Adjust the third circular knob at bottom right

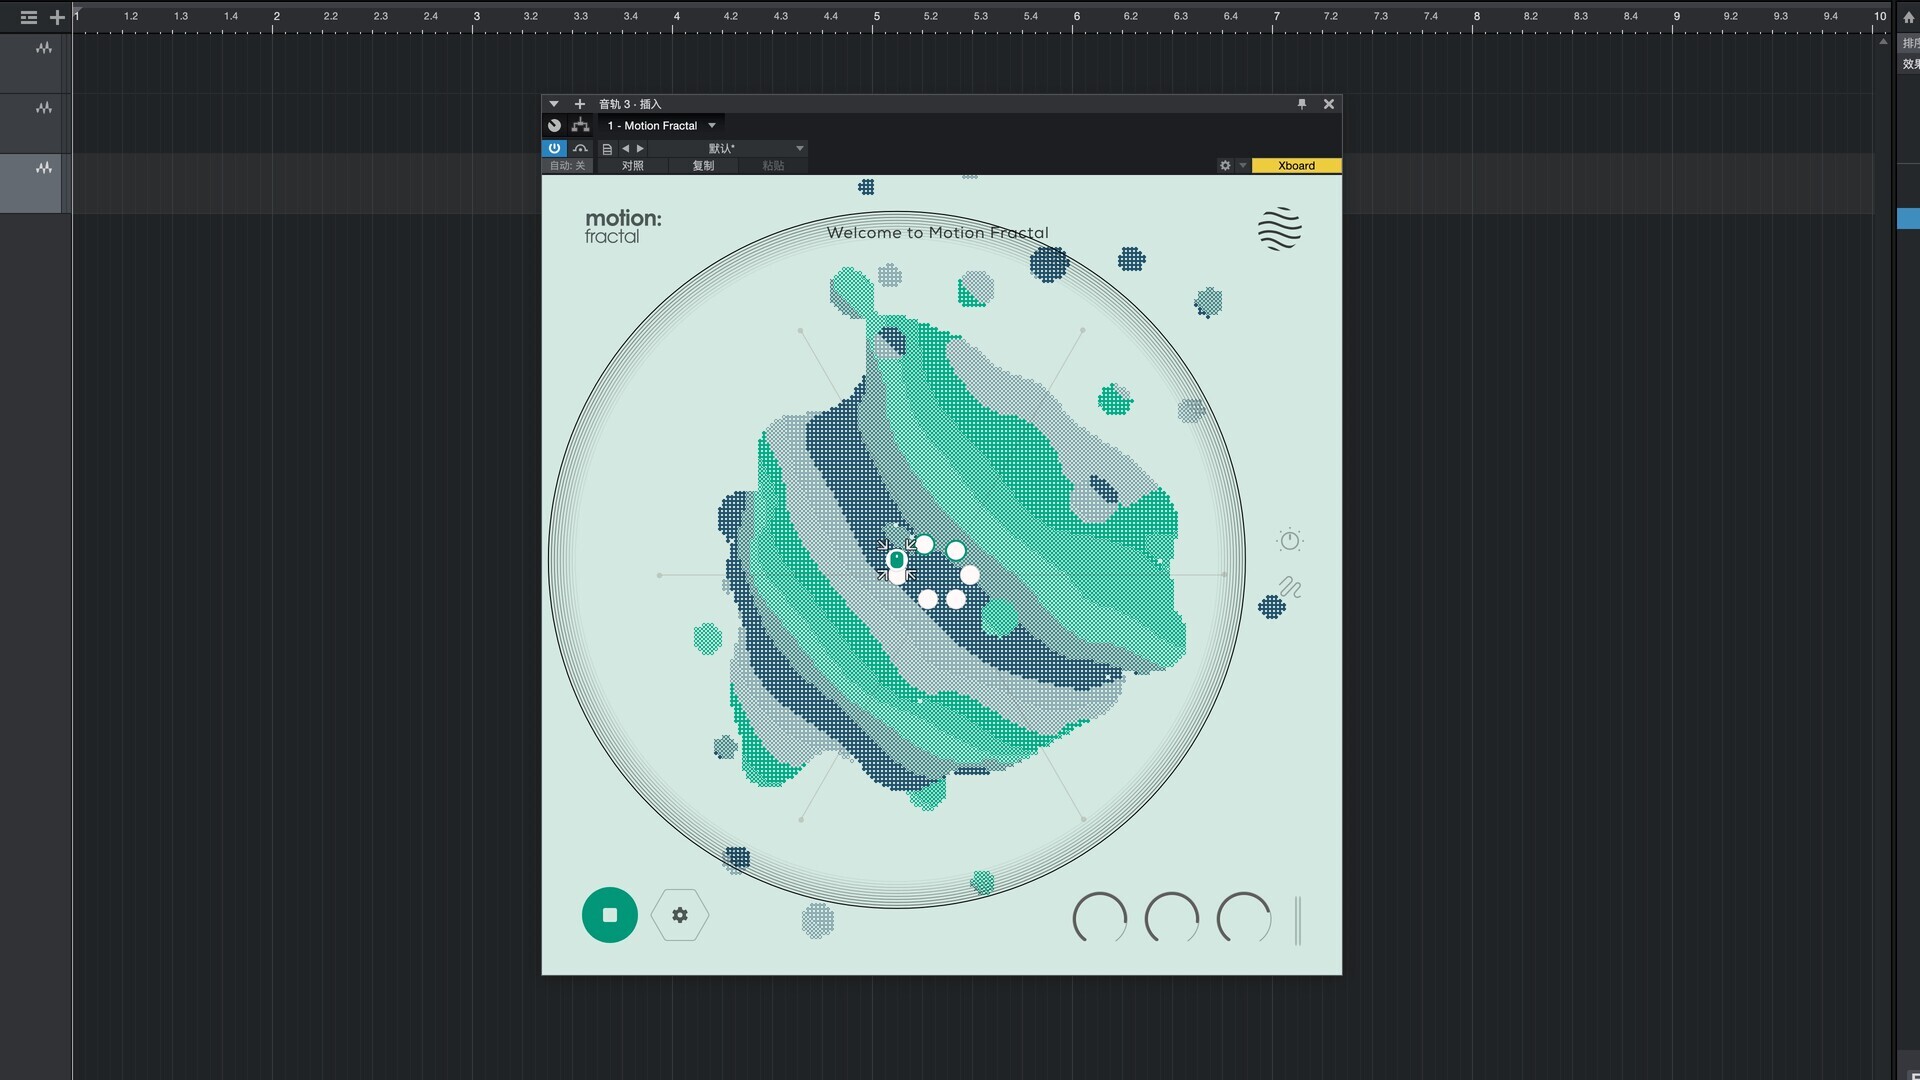(1244, 918)
